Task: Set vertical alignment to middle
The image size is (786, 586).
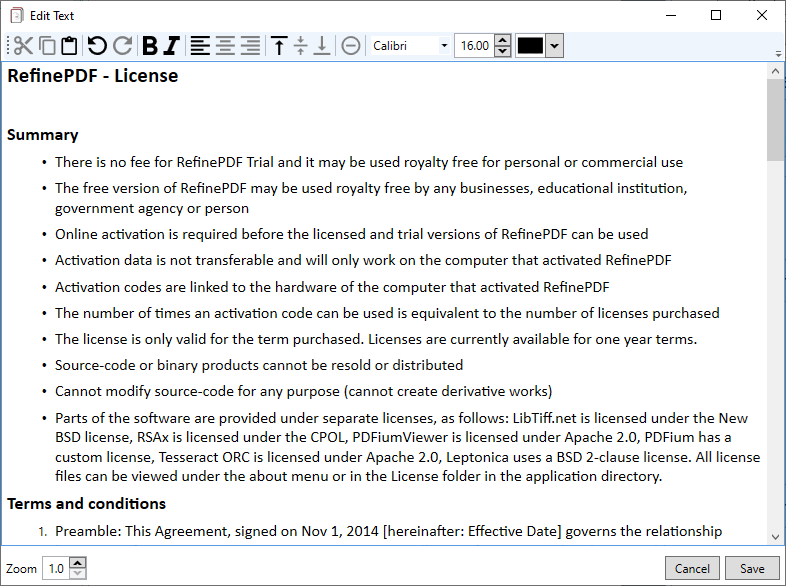Action: click(x=300, y=46)
